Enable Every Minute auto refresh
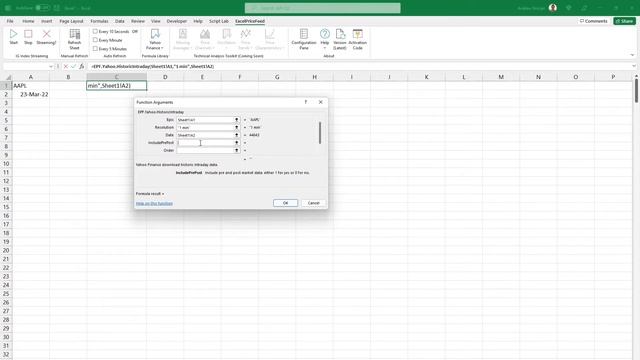The height and width of the screenshot is (360, 640). [95, 40]
